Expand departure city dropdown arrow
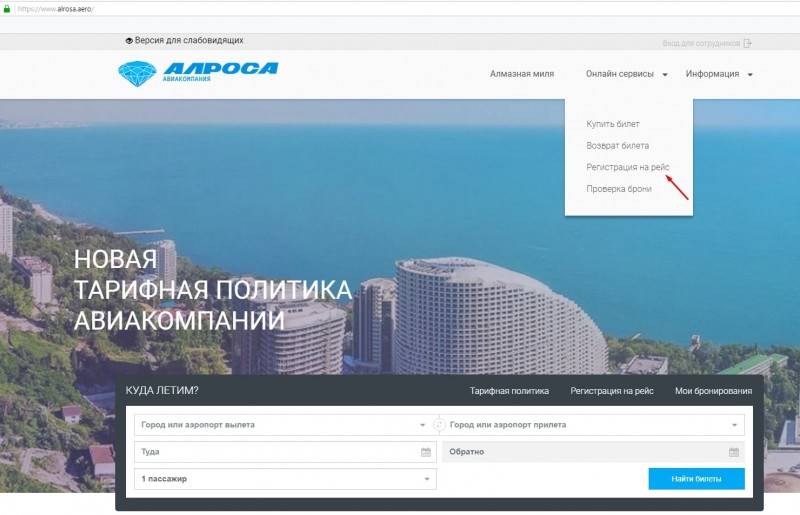 (x=422, y=425)
